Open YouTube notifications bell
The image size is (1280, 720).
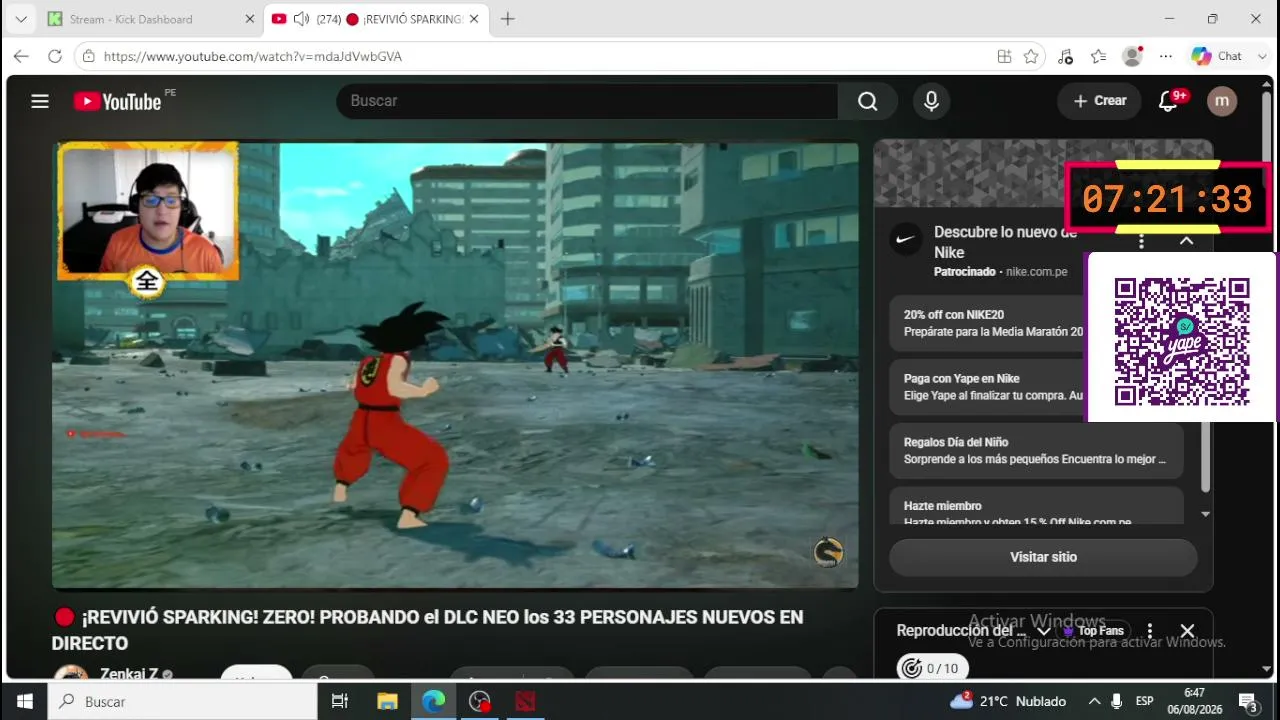(1168, 101)
